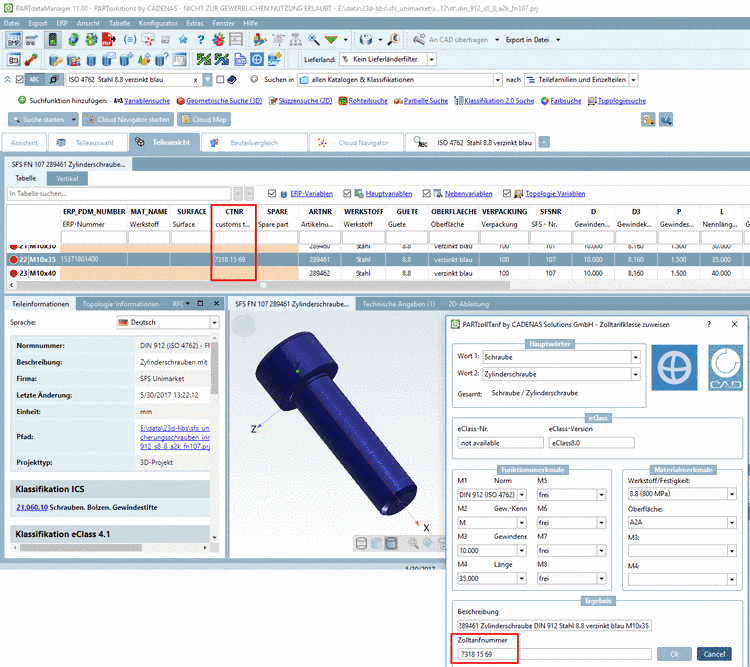Click the green crossed arrows icon
This screenshot has width=750, height=667.
pos(203,59)
